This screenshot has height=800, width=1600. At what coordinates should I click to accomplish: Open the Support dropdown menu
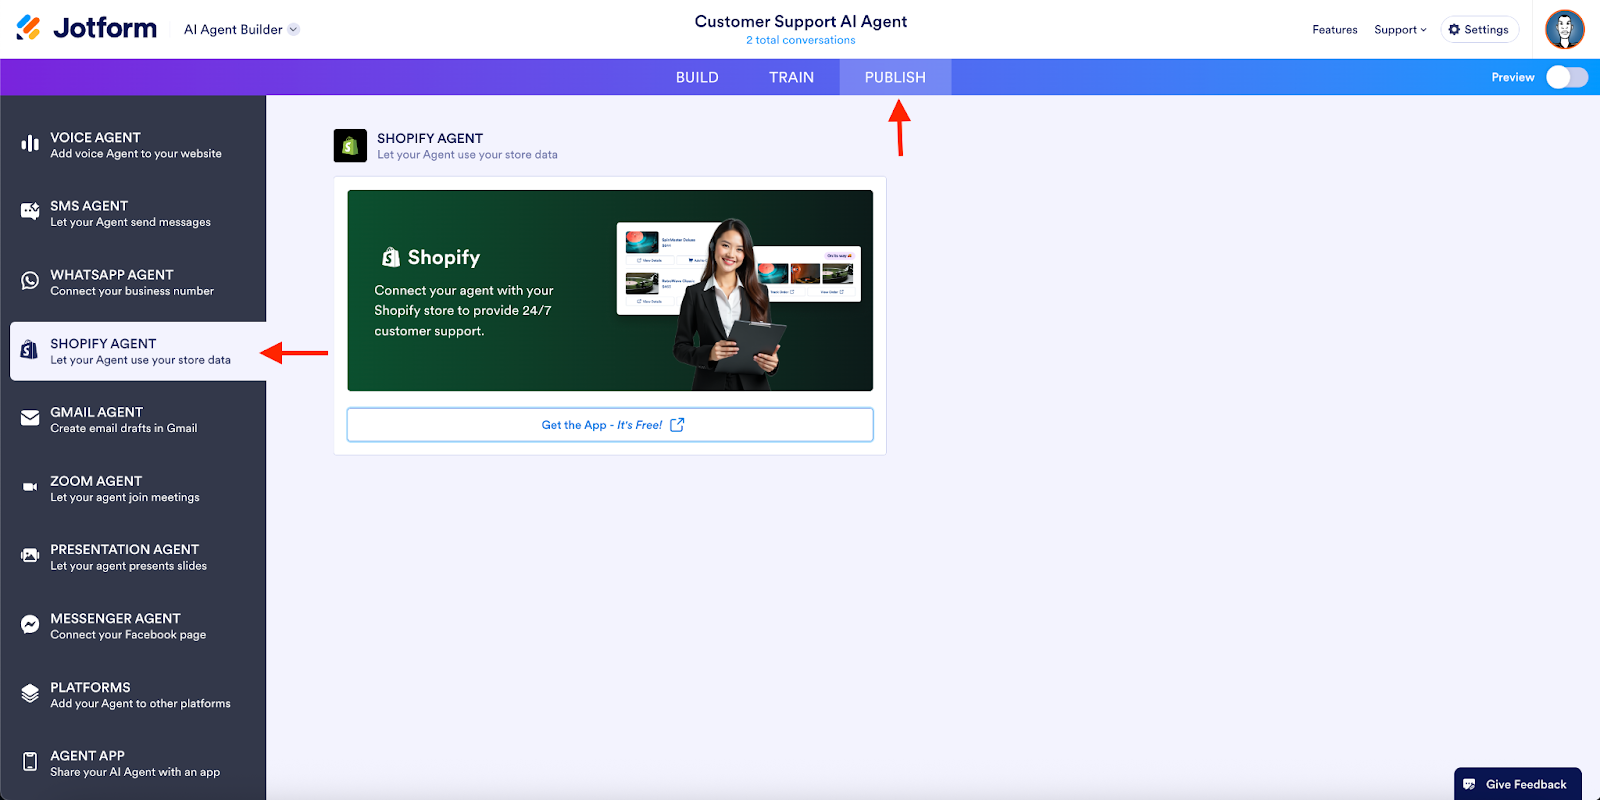pyautogui.click(x=1400, y=30)
